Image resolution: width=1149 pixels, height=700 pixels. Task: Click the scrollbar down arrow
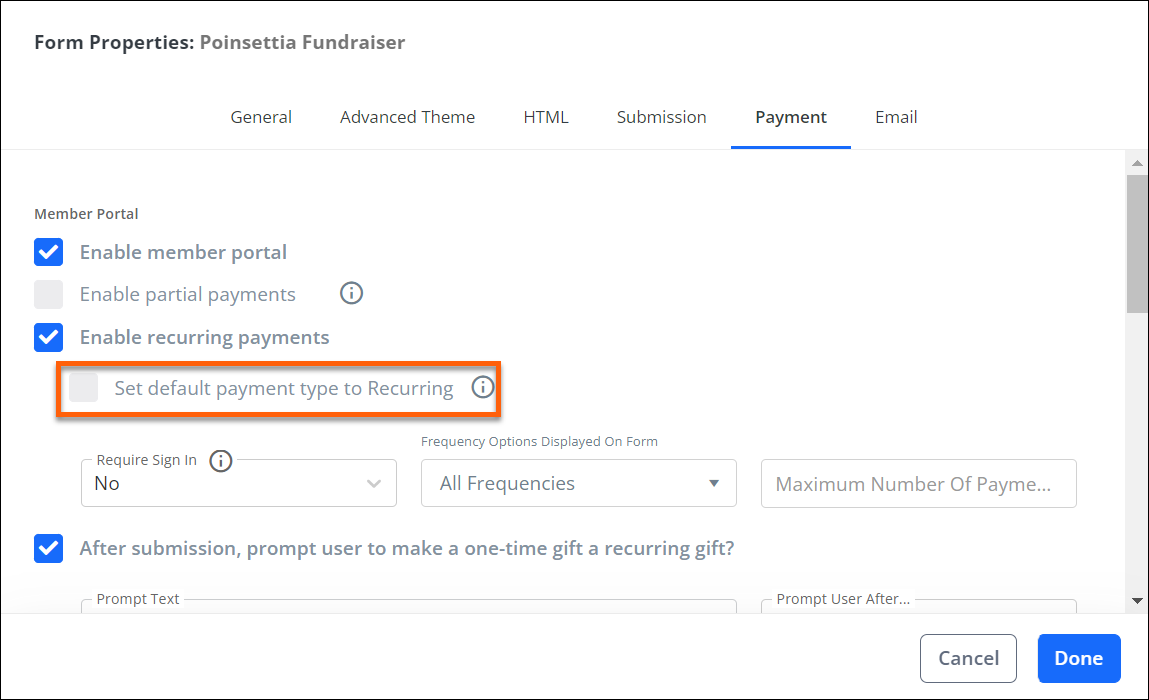pyautogui.click(x=1137, y=600)
